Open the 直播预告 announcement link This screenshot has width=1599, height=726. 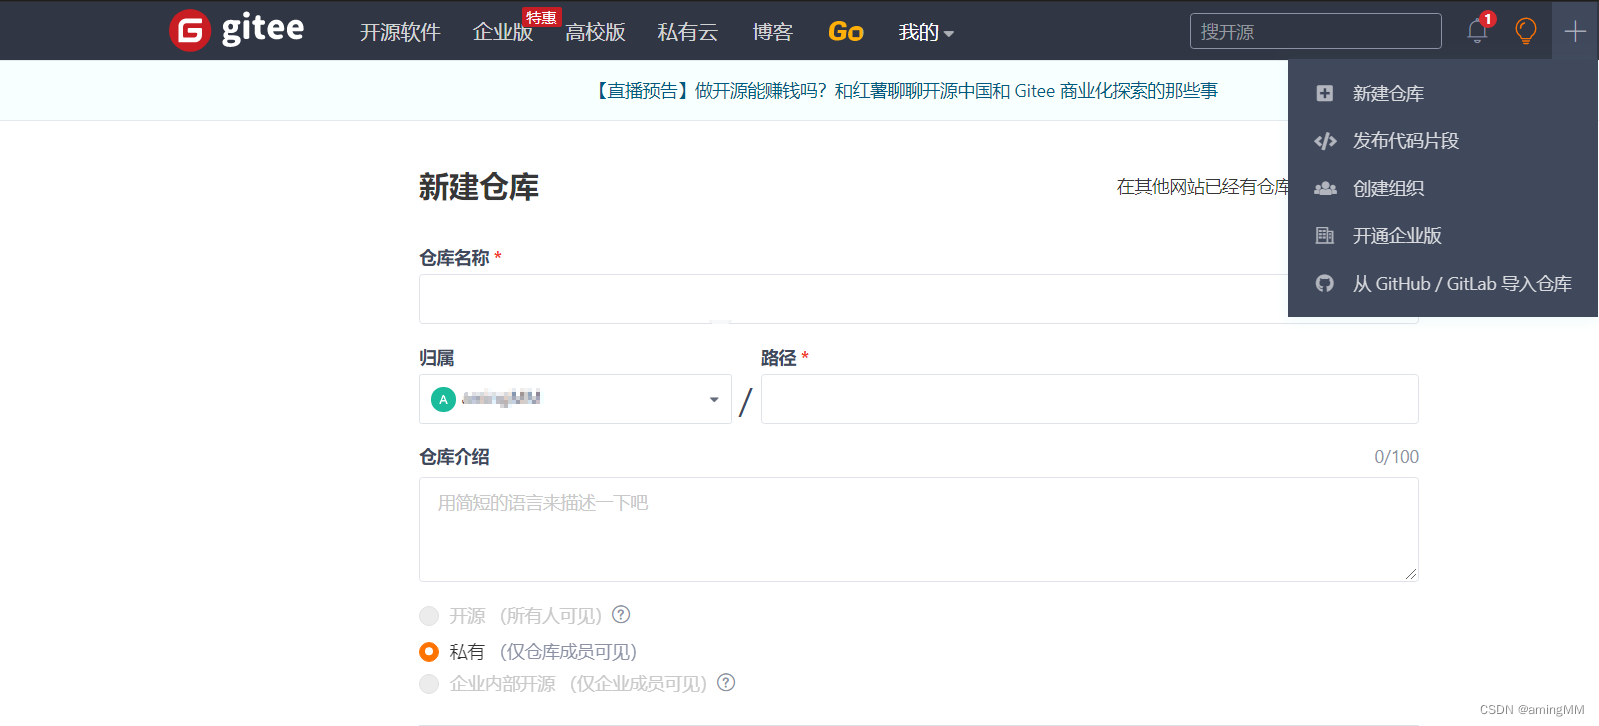point(905,91)
